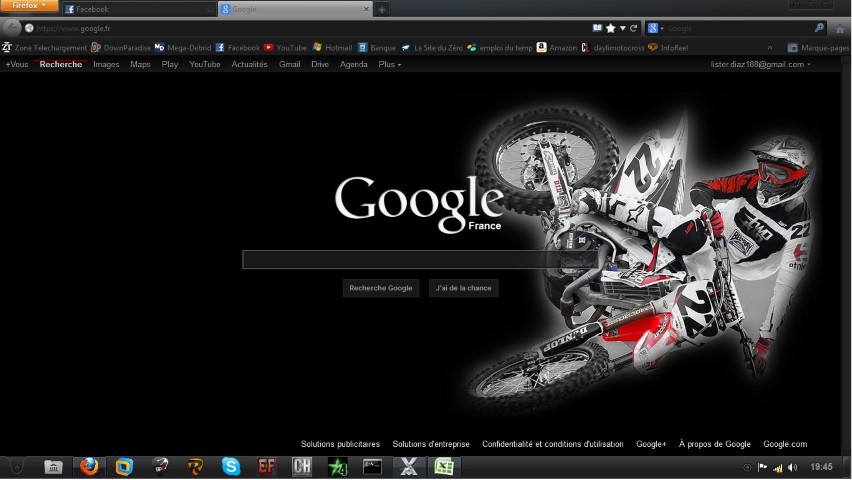Open the Marque-pages bookmarks menu
Image resolution: width=852 pixels, height=480 pixels.
818,48
